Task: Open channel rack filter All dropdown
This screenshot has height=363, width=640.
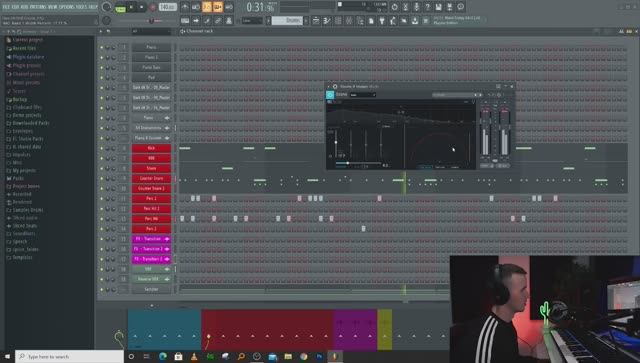Action: click(x=151, y=31)
